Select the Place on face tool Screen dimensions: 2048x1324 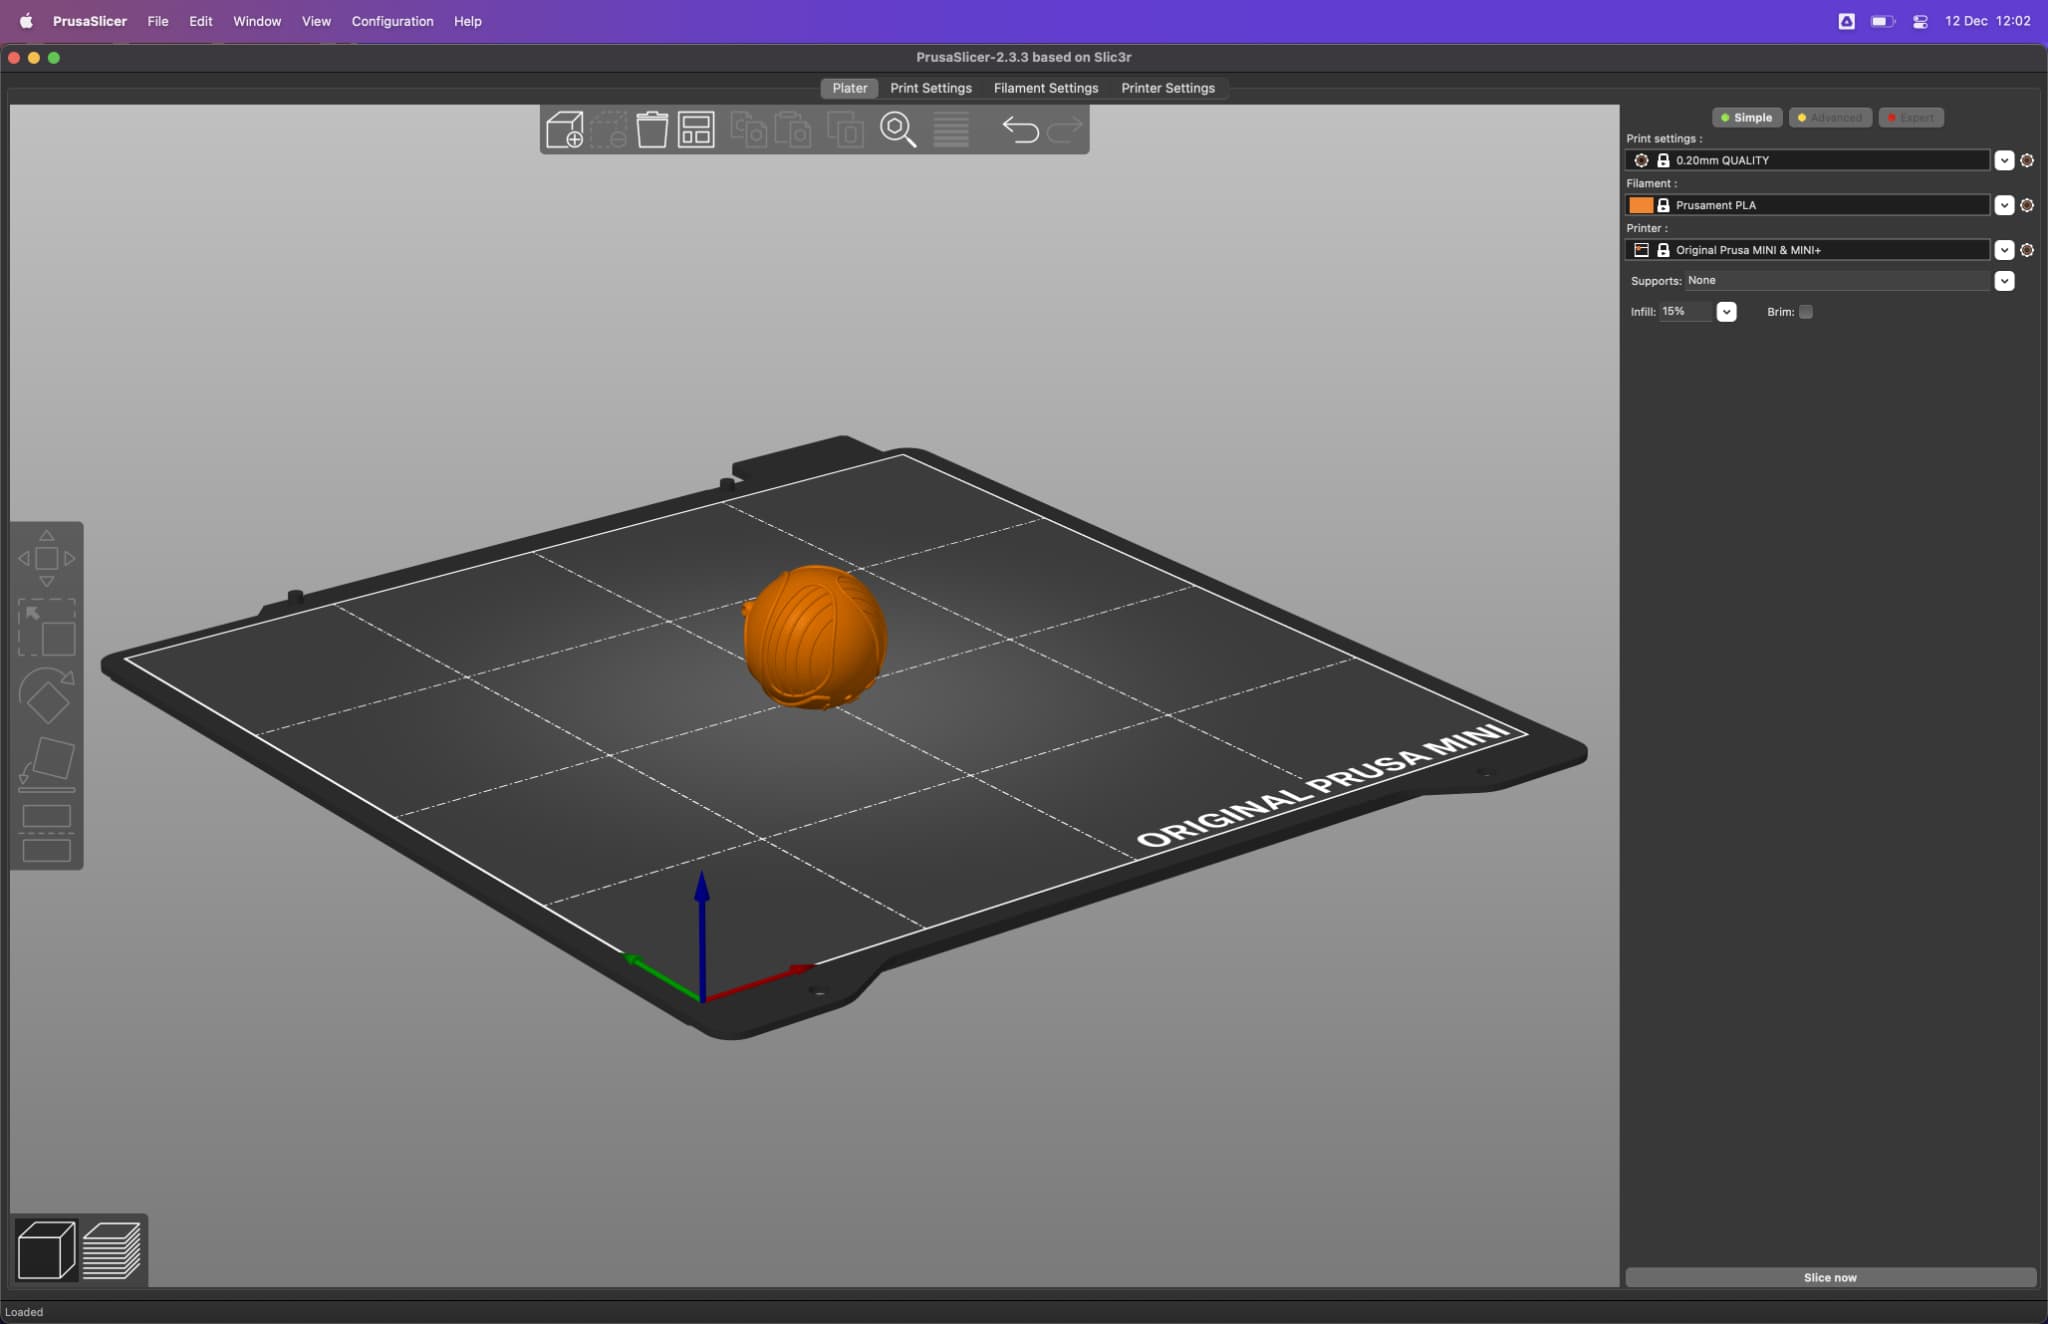pos(46,764)
